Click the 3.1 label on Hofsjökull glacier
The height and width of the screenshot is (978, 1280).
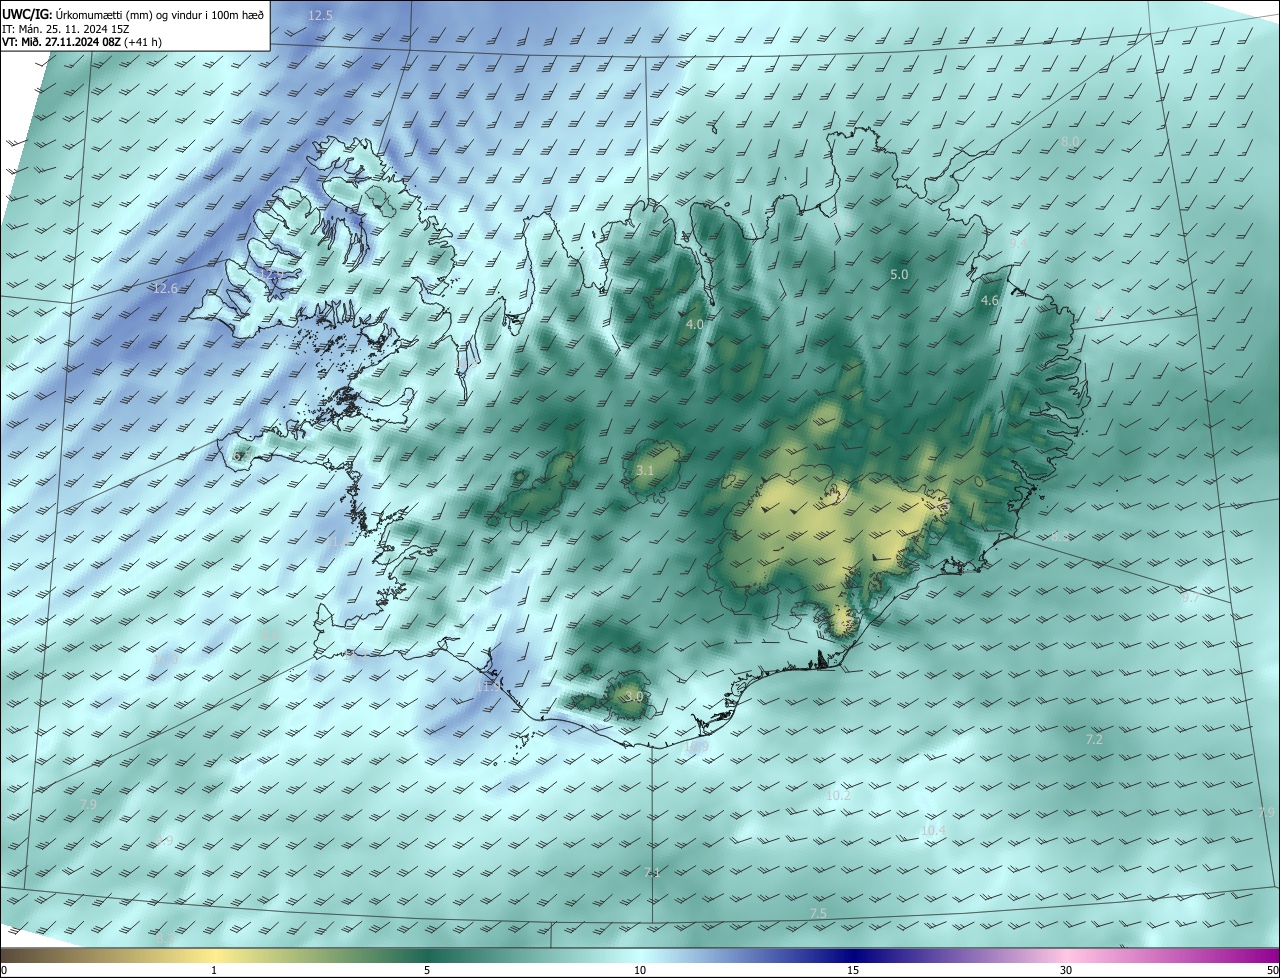645,470
